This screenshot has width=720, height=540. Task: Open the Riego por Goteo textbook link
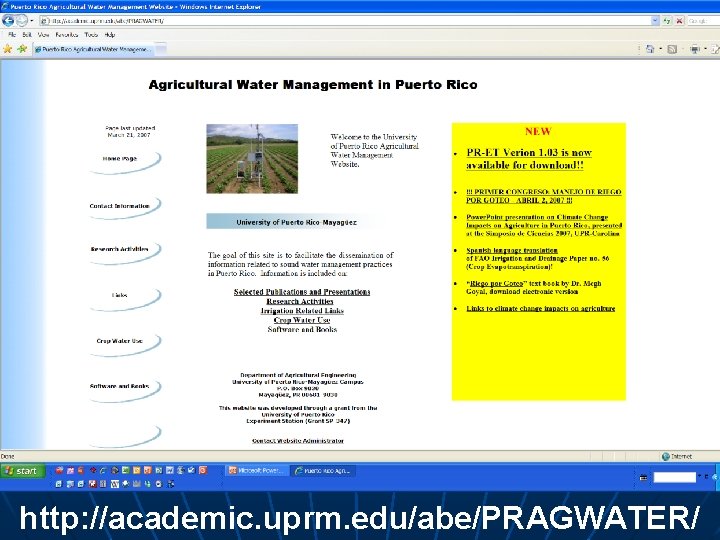click(x=496, y=283)
